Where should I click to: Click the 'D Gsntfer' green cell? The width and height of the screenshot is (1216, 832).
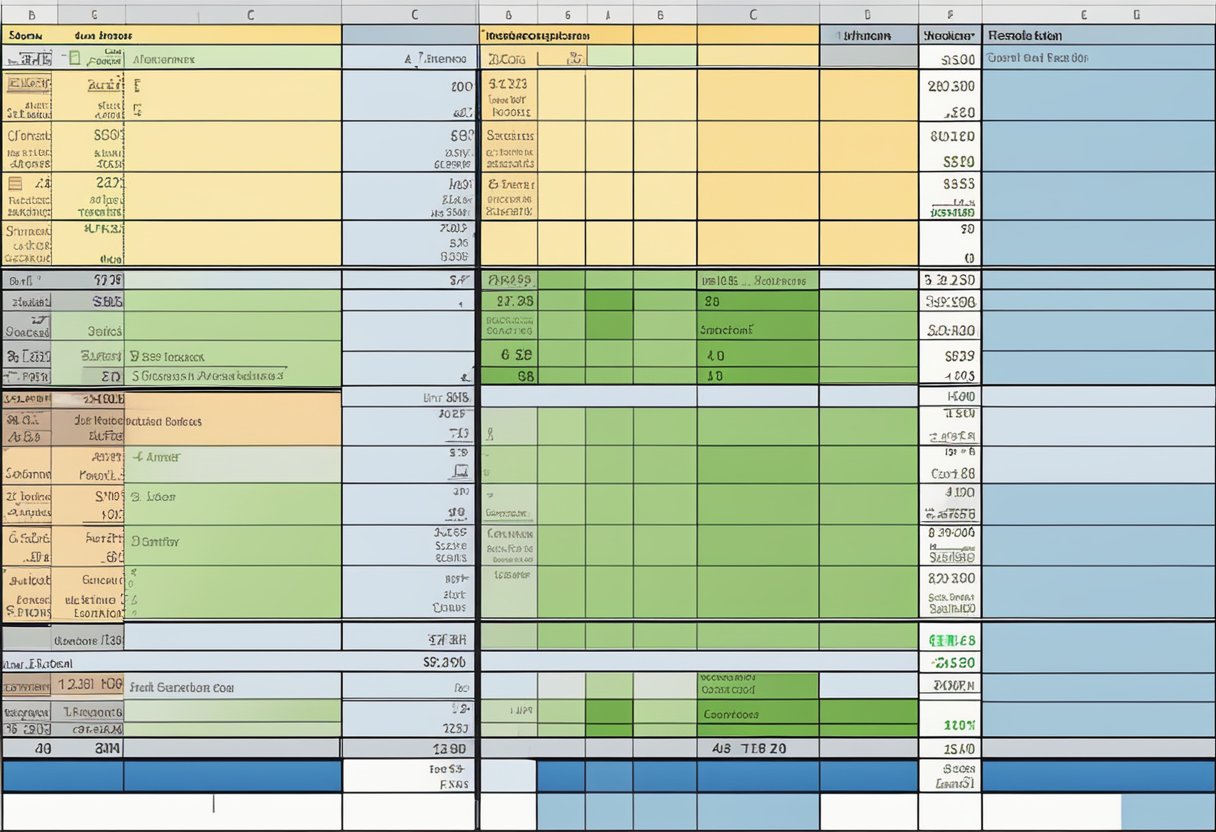tap(155, 541)
